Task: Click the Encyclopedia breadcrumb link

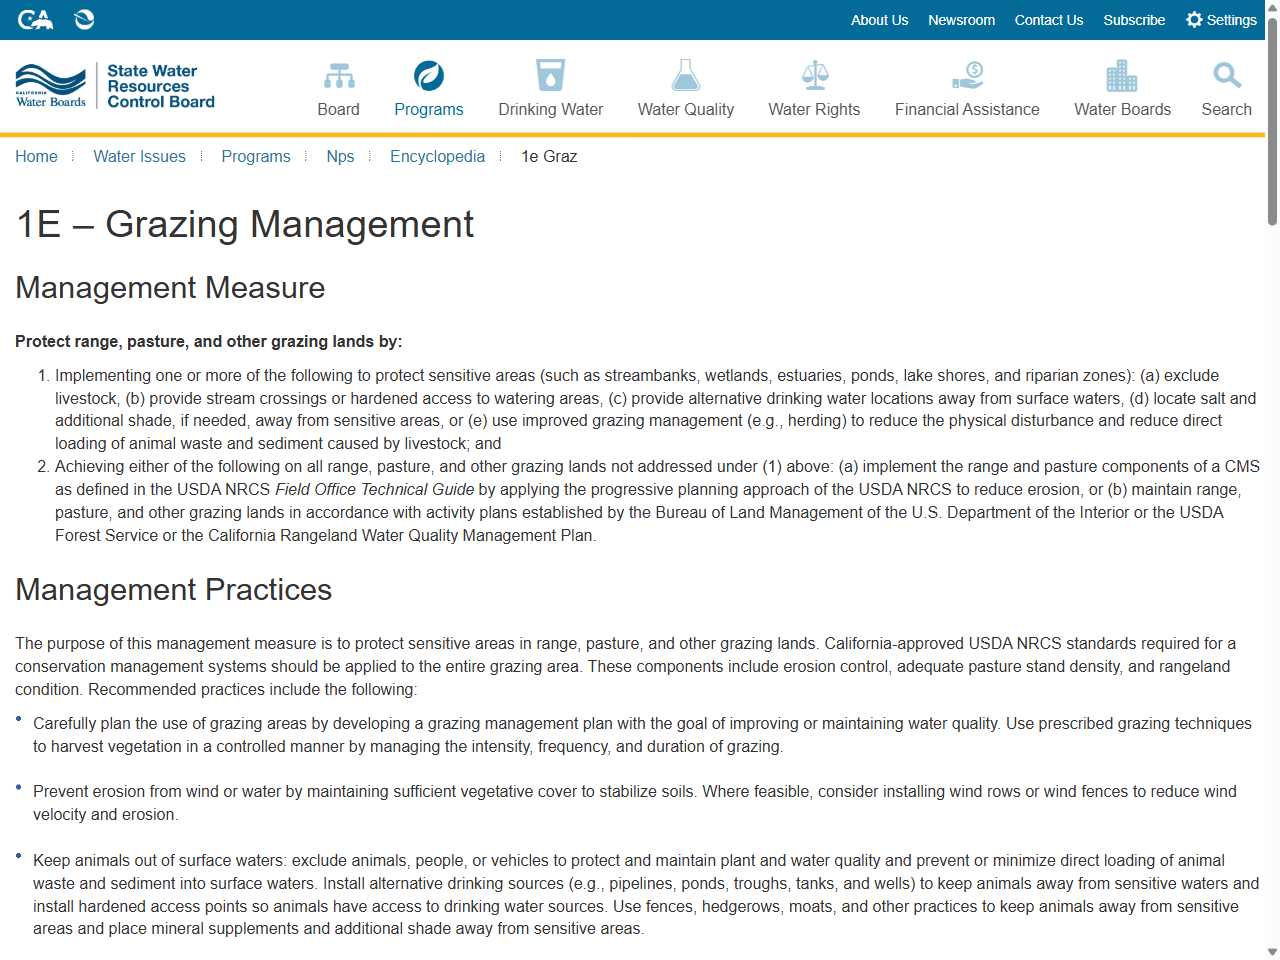Action: [x=437, y=156]
